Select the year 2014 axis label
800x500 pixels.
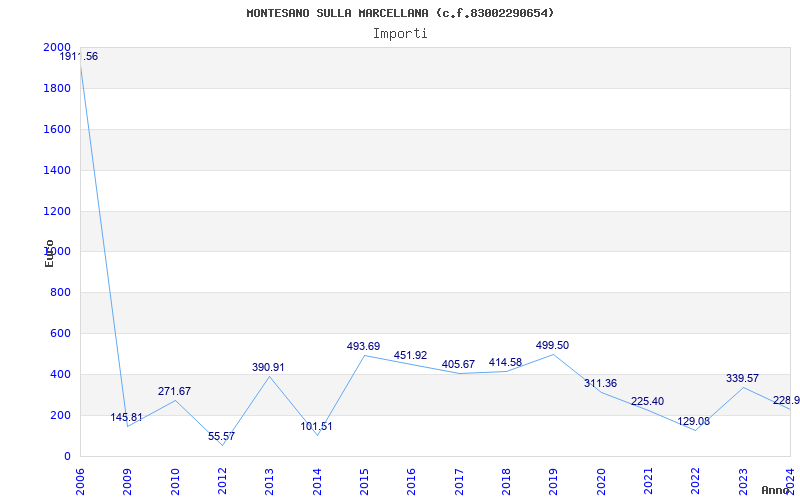(317, 482)
